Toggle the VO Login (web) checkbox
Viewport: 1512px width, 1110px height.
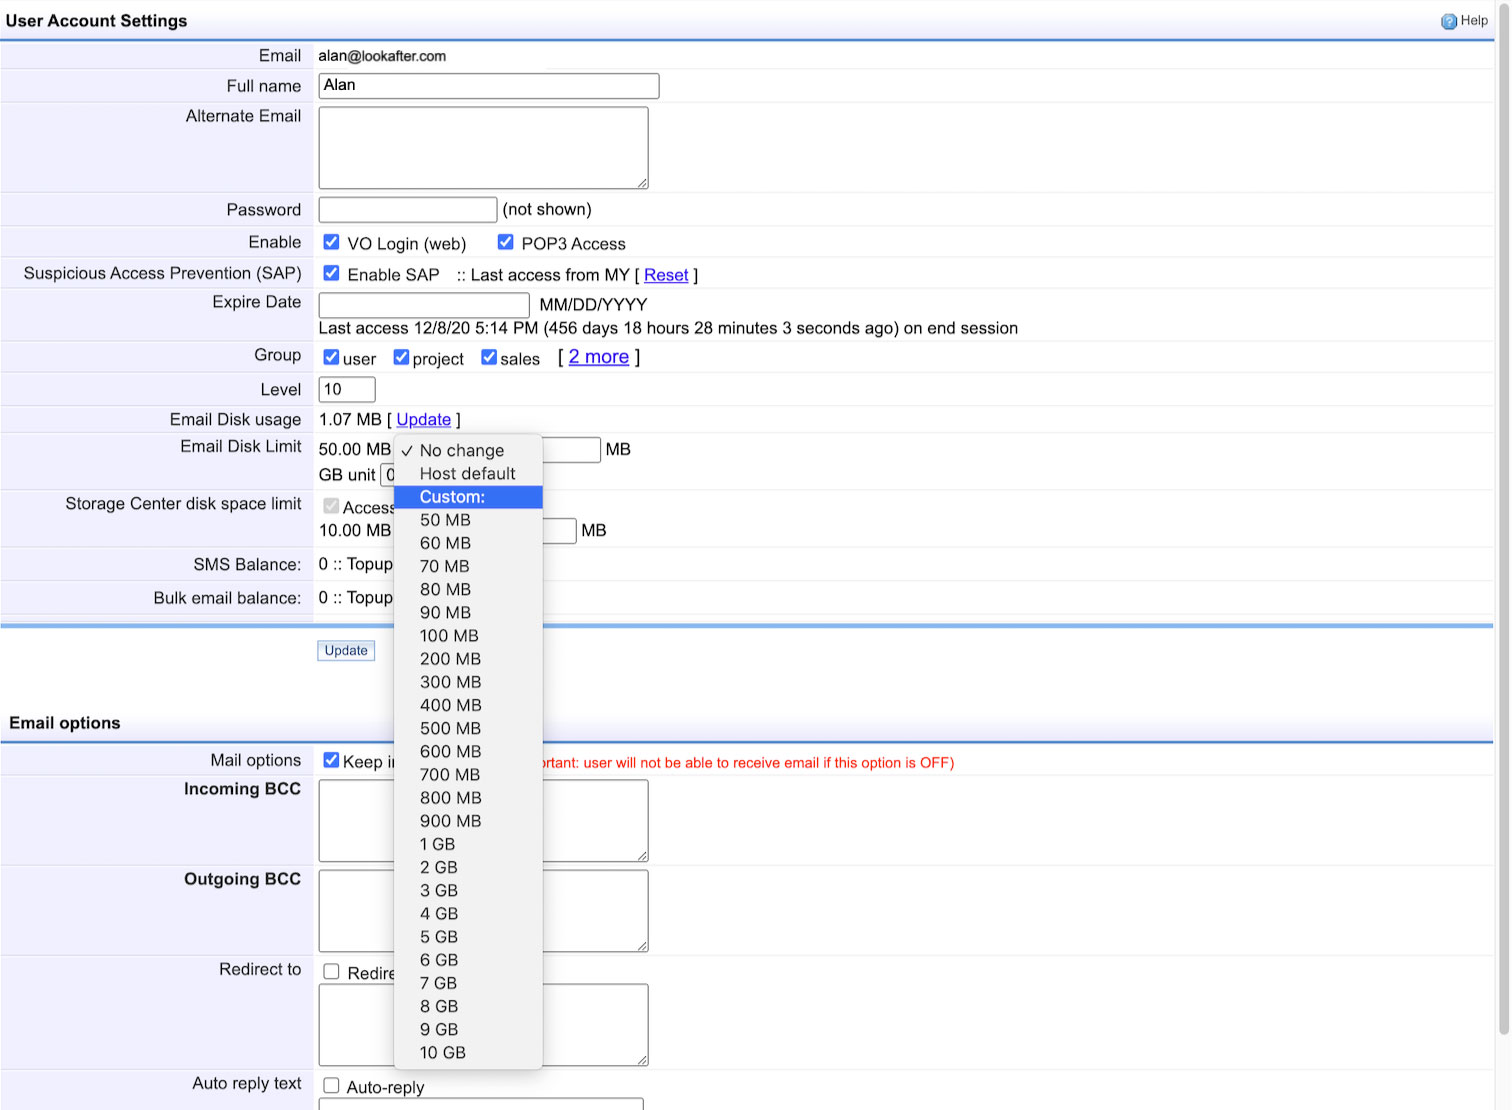click(331, 242)
